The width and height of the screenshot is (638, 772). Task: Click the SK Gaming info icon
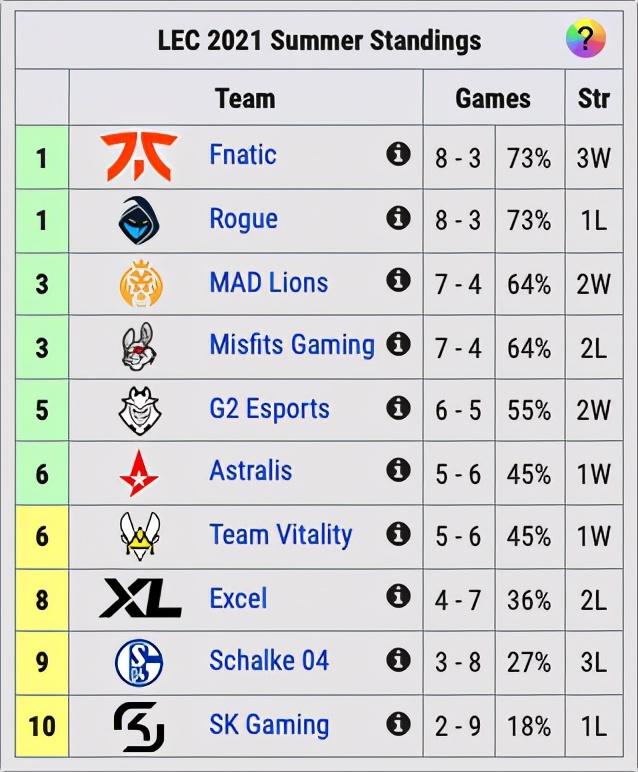[x=398, y=724]
